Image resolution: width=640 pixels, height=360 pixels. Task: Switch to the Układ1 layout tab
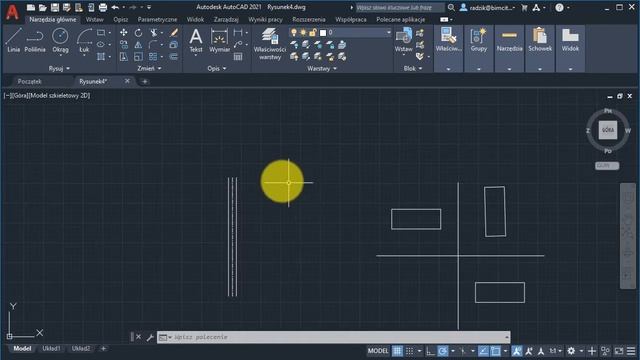[x=51, y=349]
